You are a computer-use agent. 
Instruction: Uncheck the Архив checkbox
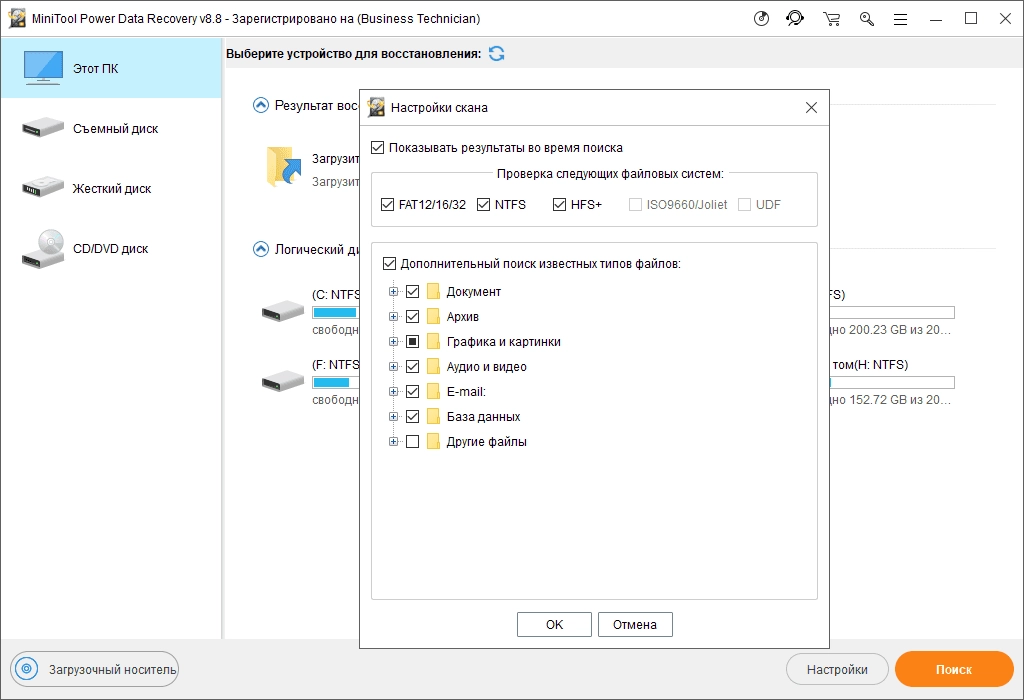pyautogui.click(x=412, y=317)
